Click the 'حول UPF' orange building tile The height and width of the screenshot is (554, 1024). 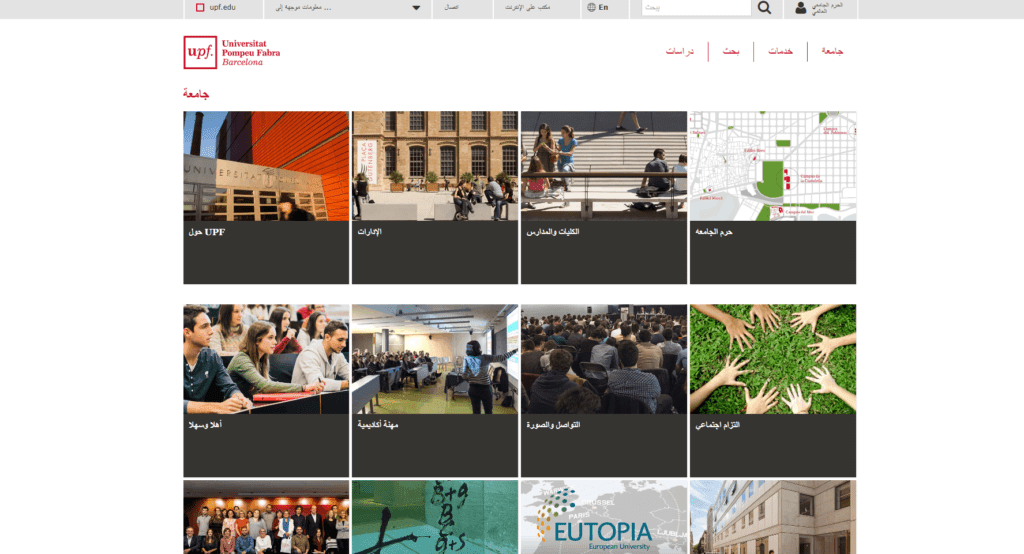click(x=266, y=196)
